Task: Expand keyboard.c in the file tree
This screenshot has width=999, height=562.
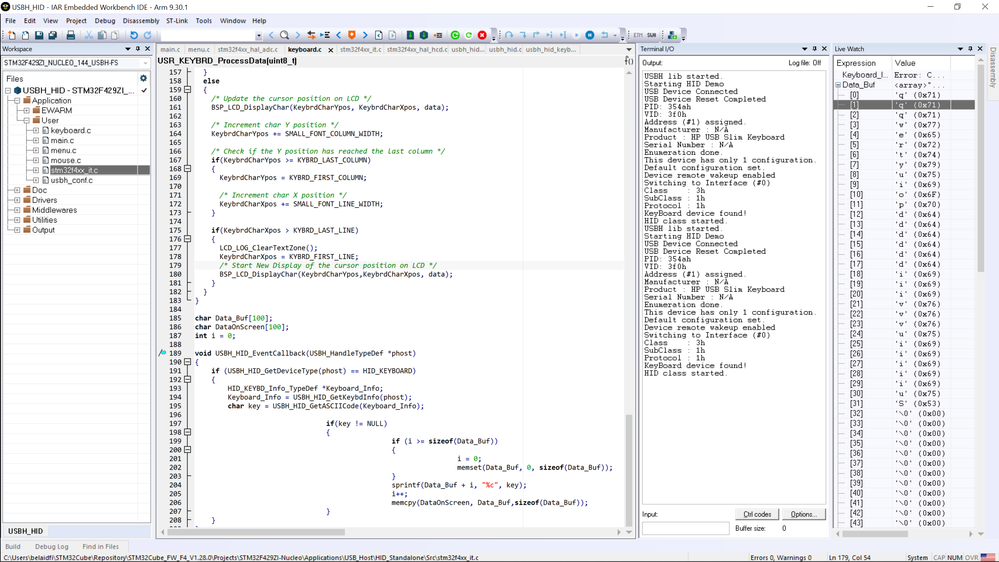Action: 36,131
